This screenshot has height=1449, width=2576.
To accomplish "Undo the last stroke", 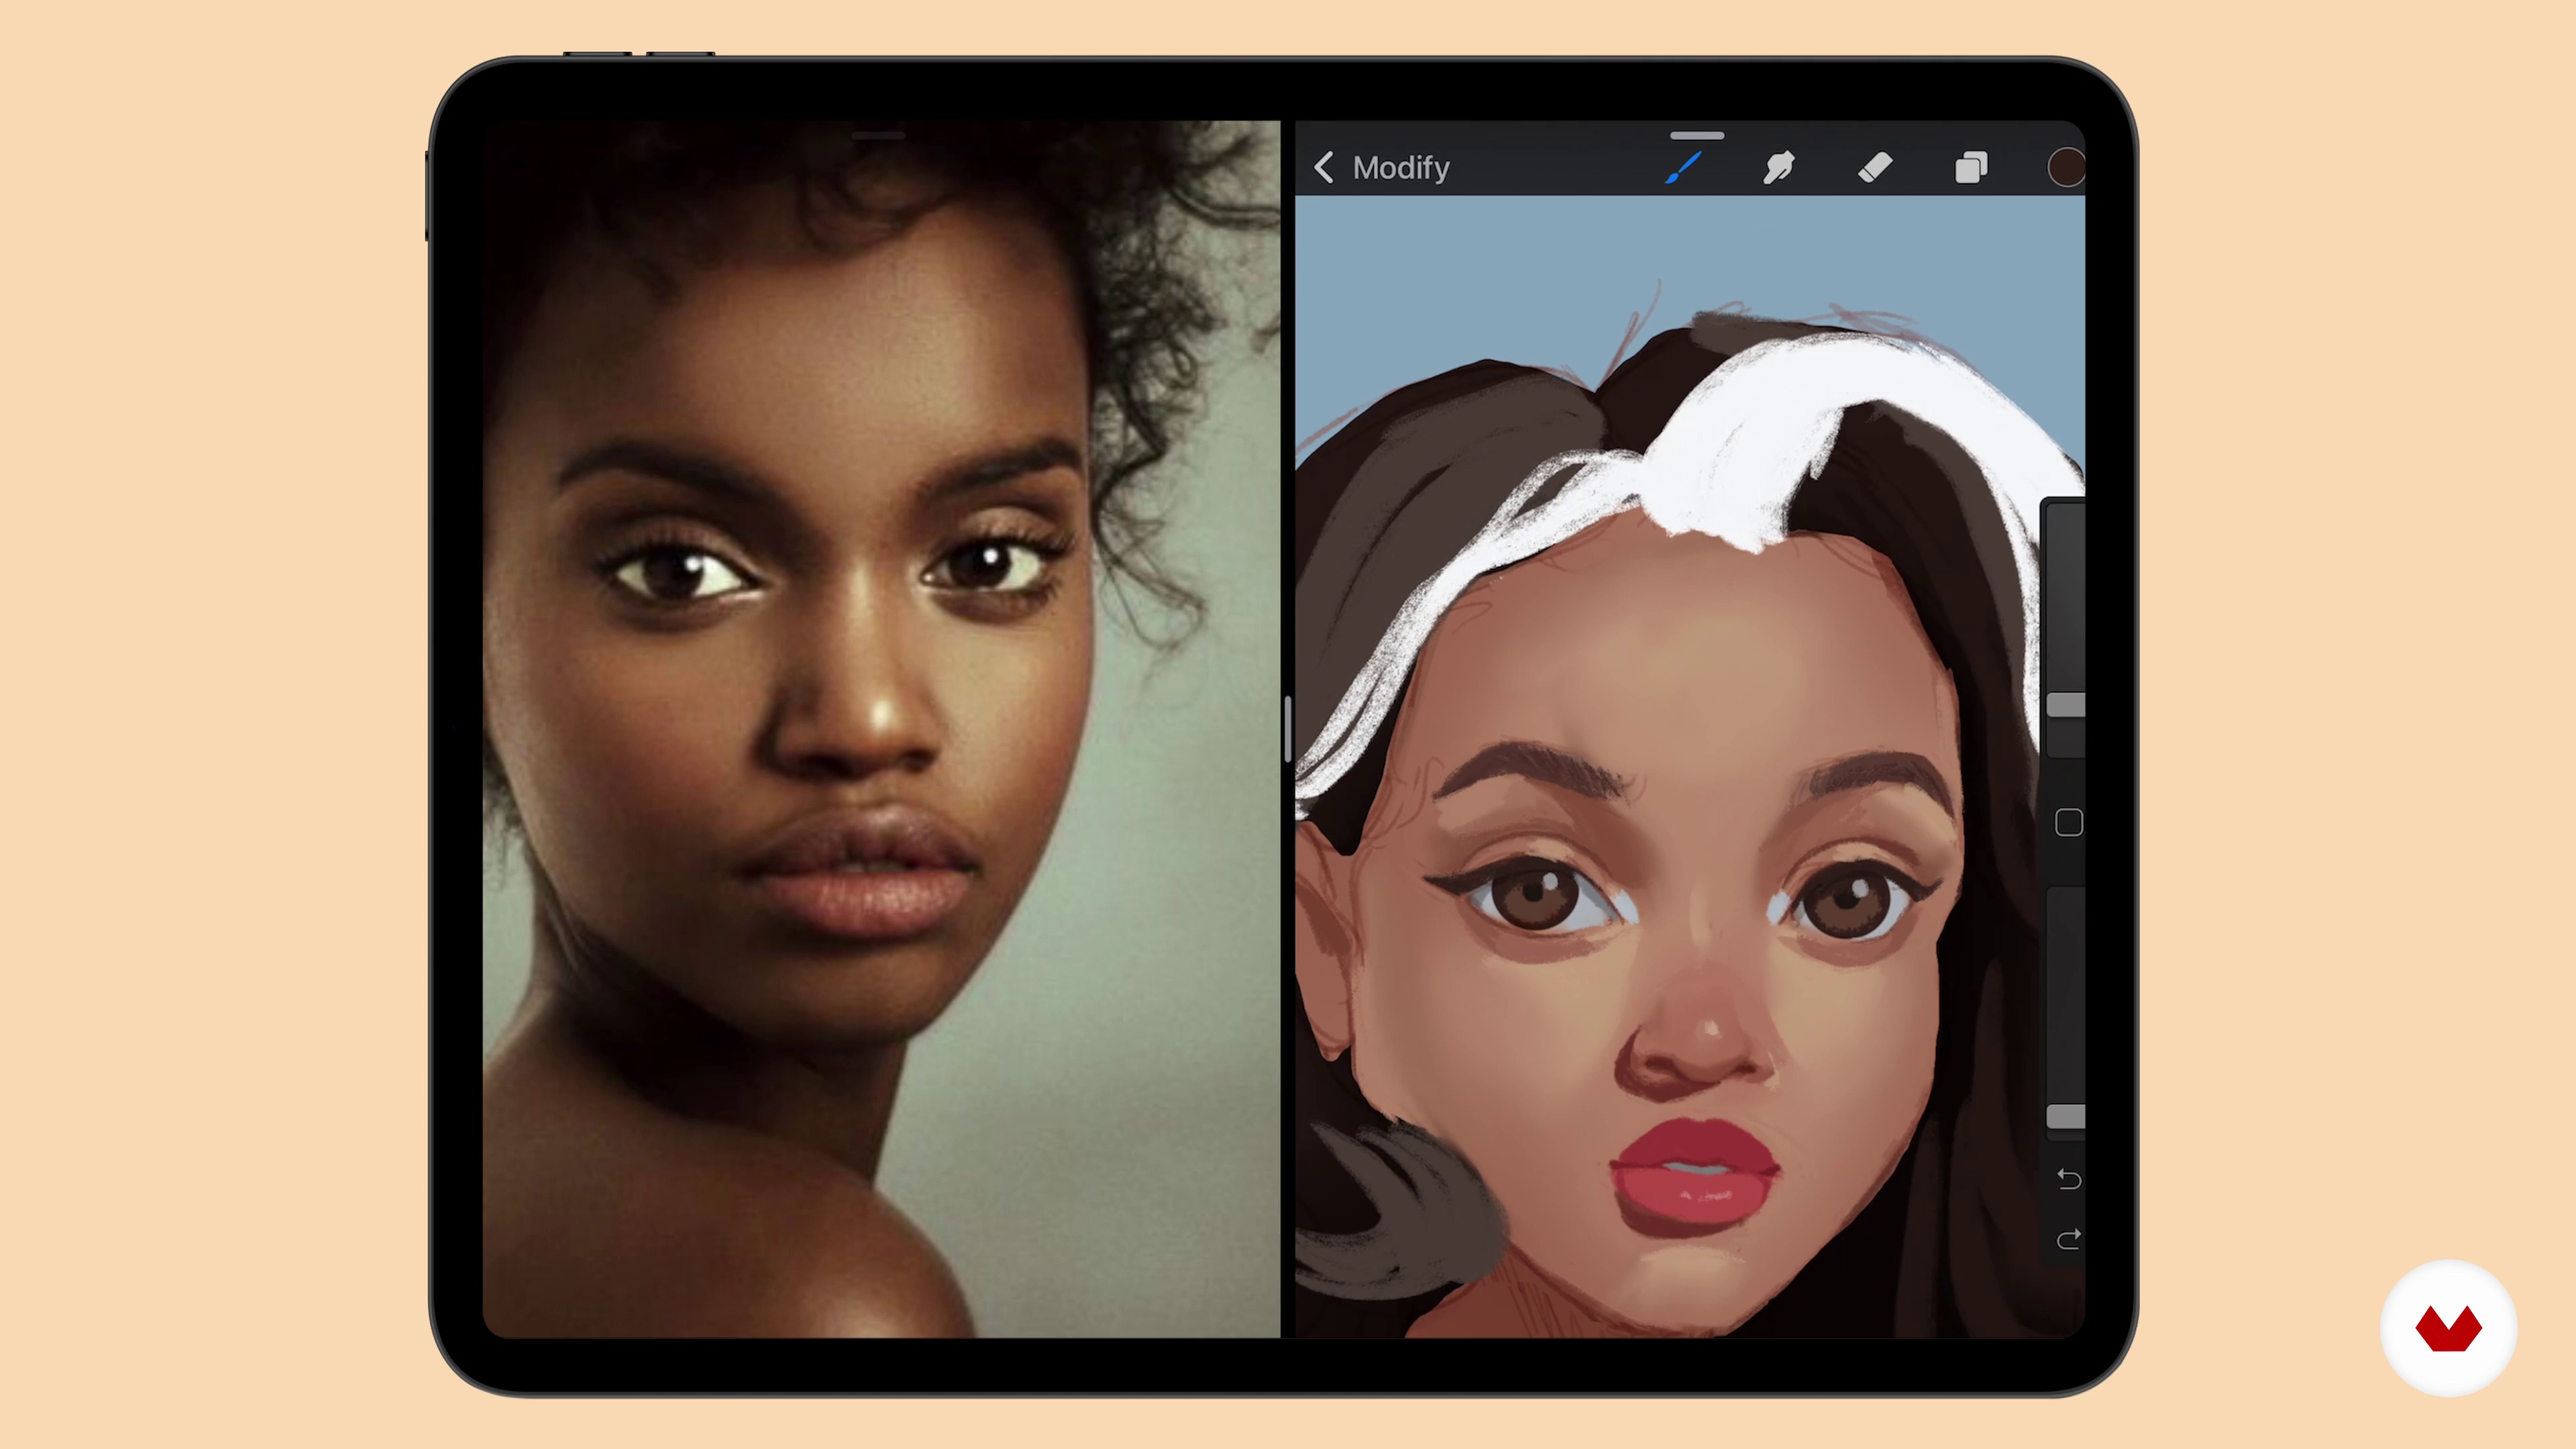I will 2068,1180.
